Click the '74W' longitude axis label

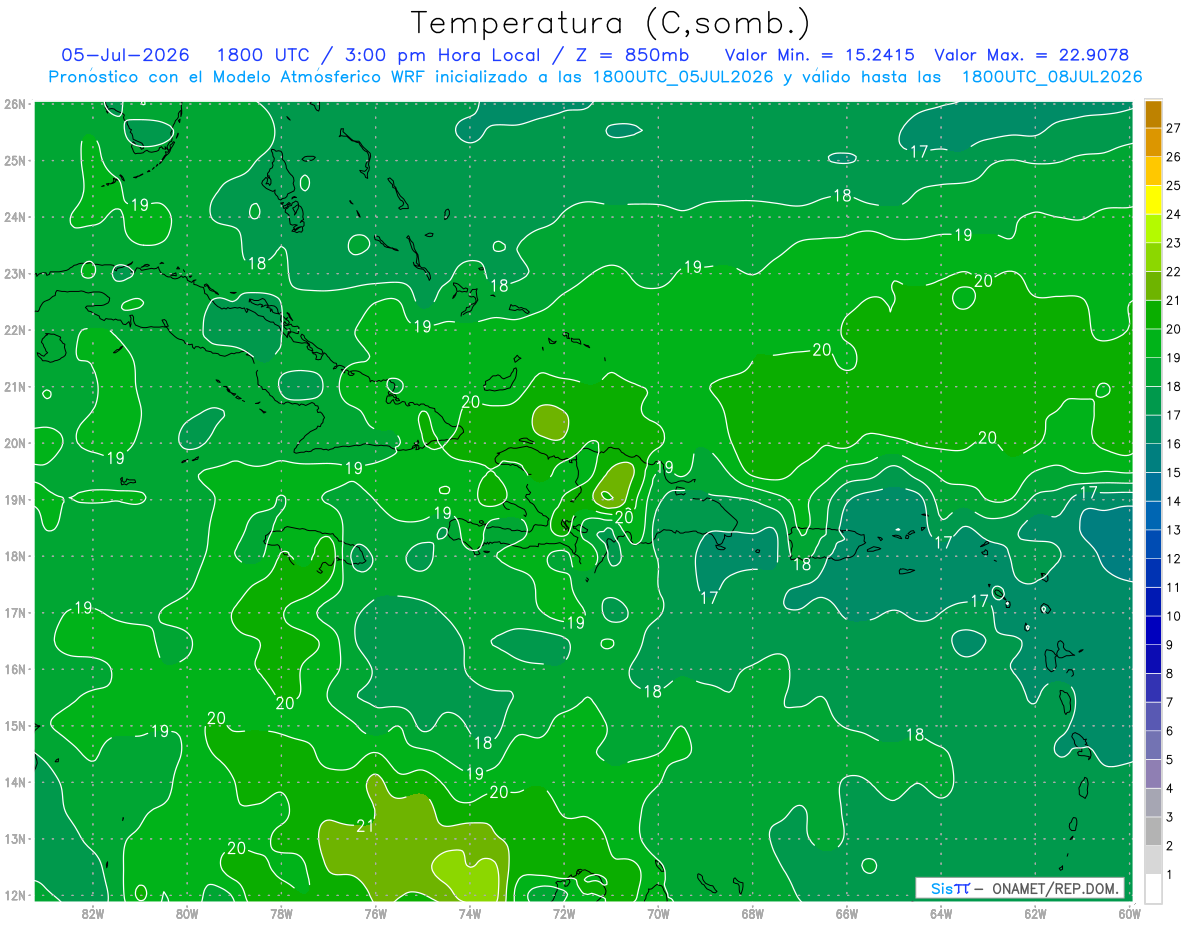(x=470, y=913)
